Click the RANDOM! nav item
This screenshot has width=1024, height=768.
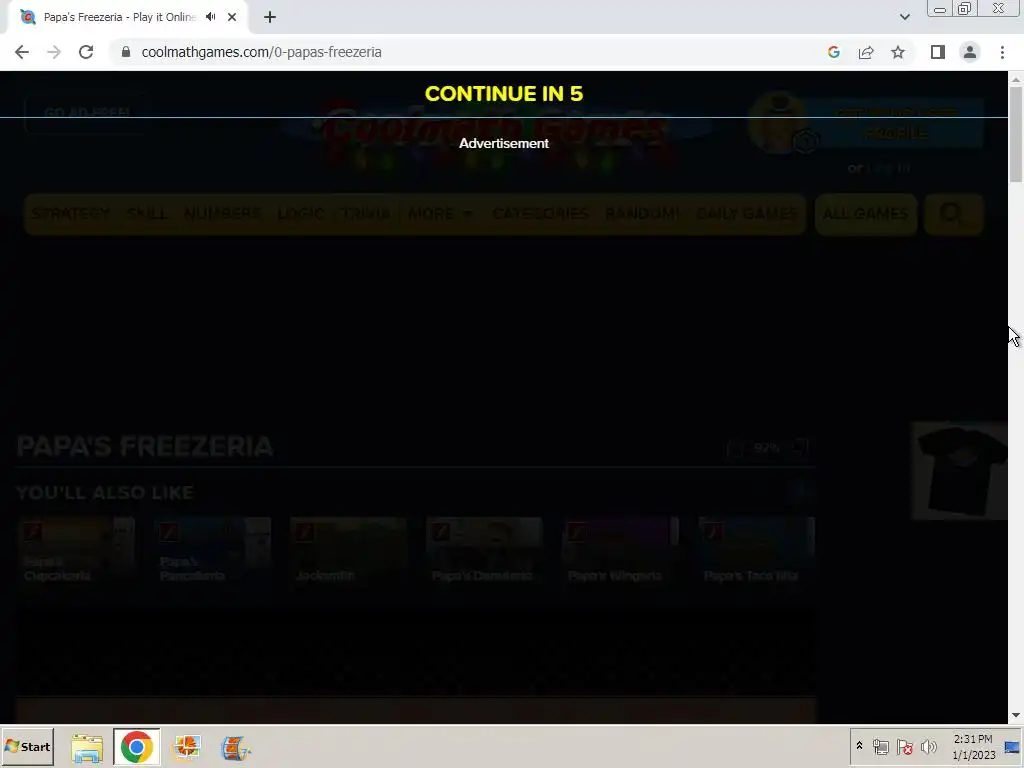point(642,214)
